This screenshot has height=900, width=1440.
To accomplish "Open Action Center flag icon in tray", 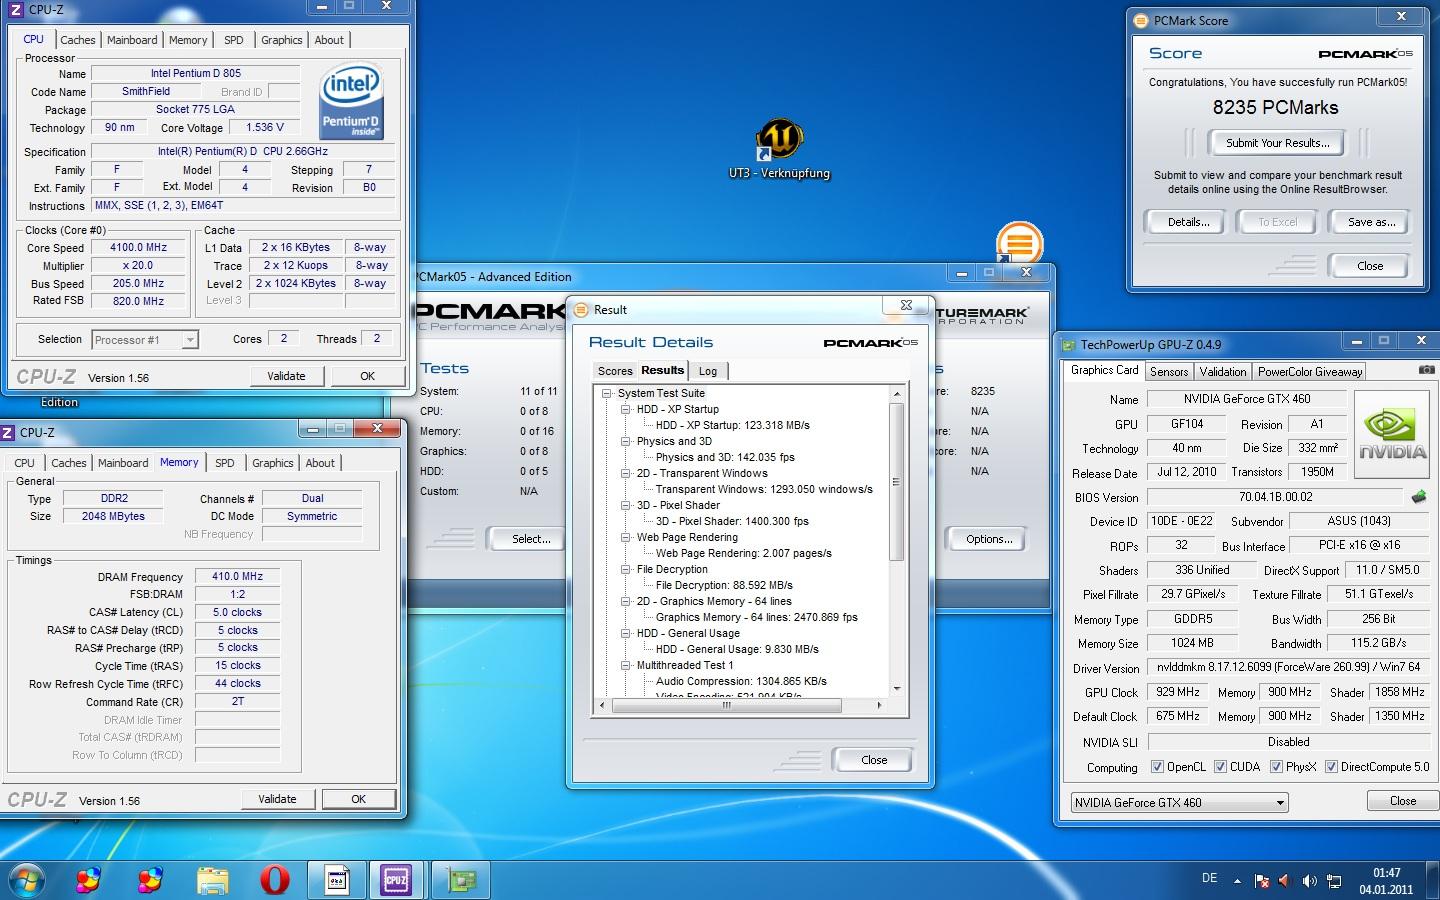I will point(1262,881).
